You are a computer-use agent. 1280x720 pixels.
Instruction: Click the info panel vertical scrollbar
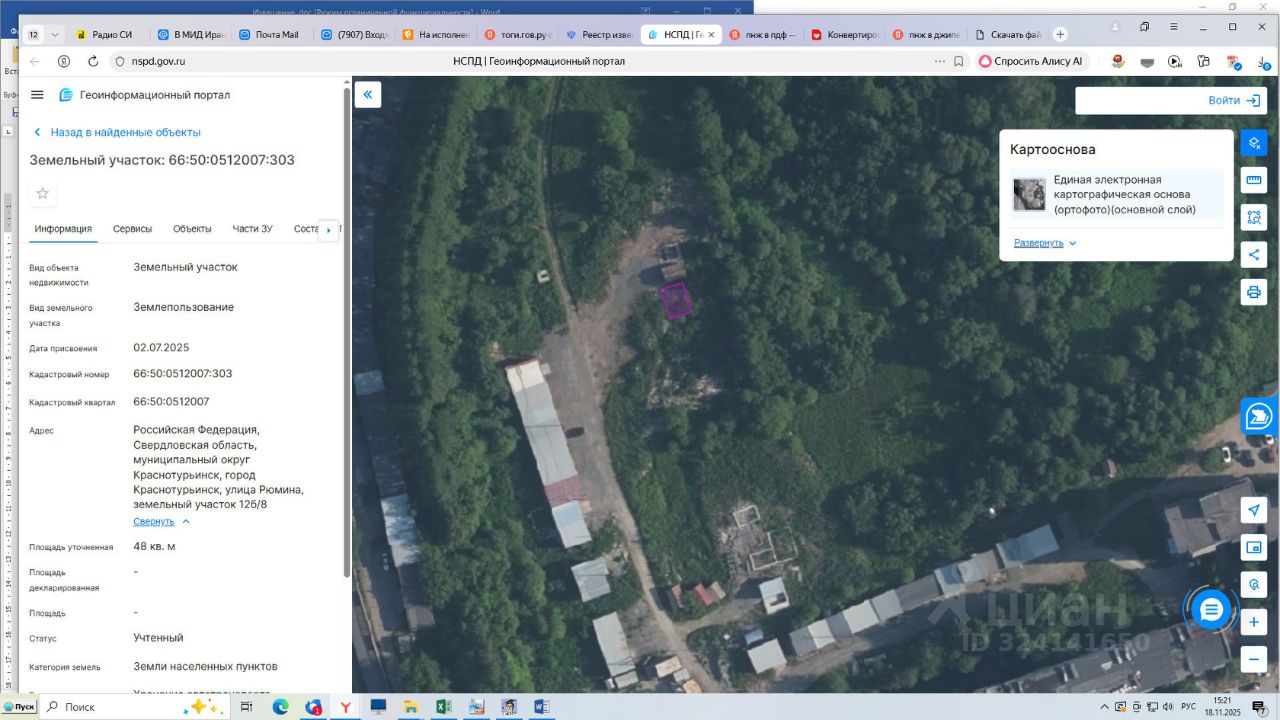pyautogui.click(x=347, y=330)
